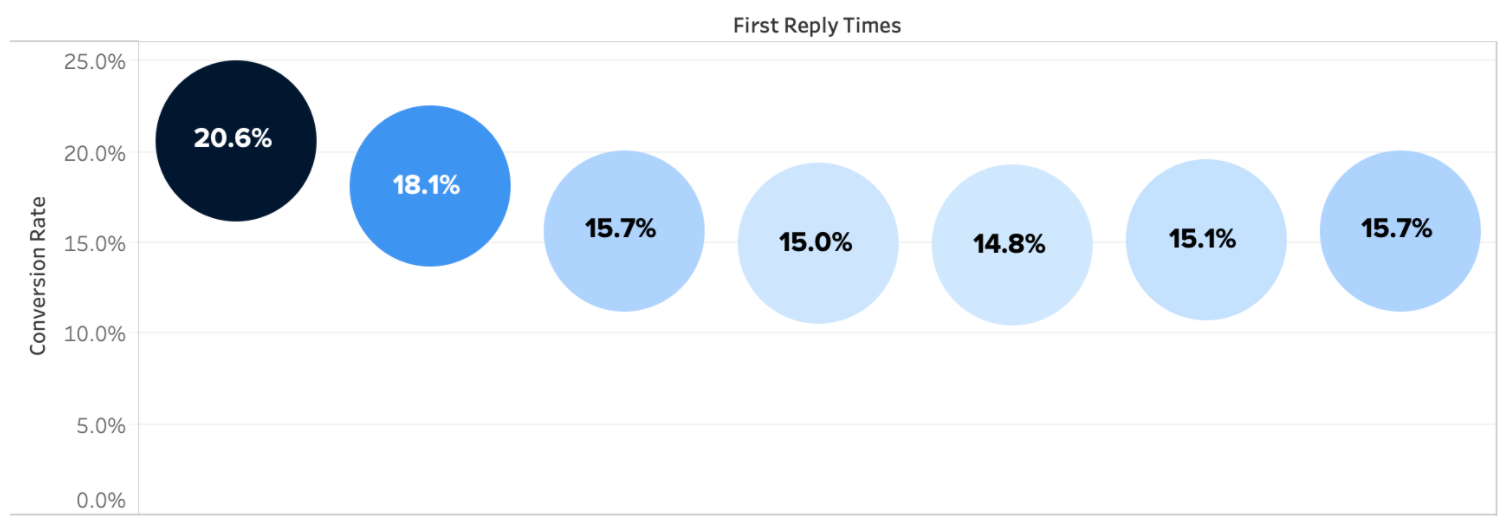Click the vertical y-axis line
The image size is (1498, 516).
(x=138, y=278)
